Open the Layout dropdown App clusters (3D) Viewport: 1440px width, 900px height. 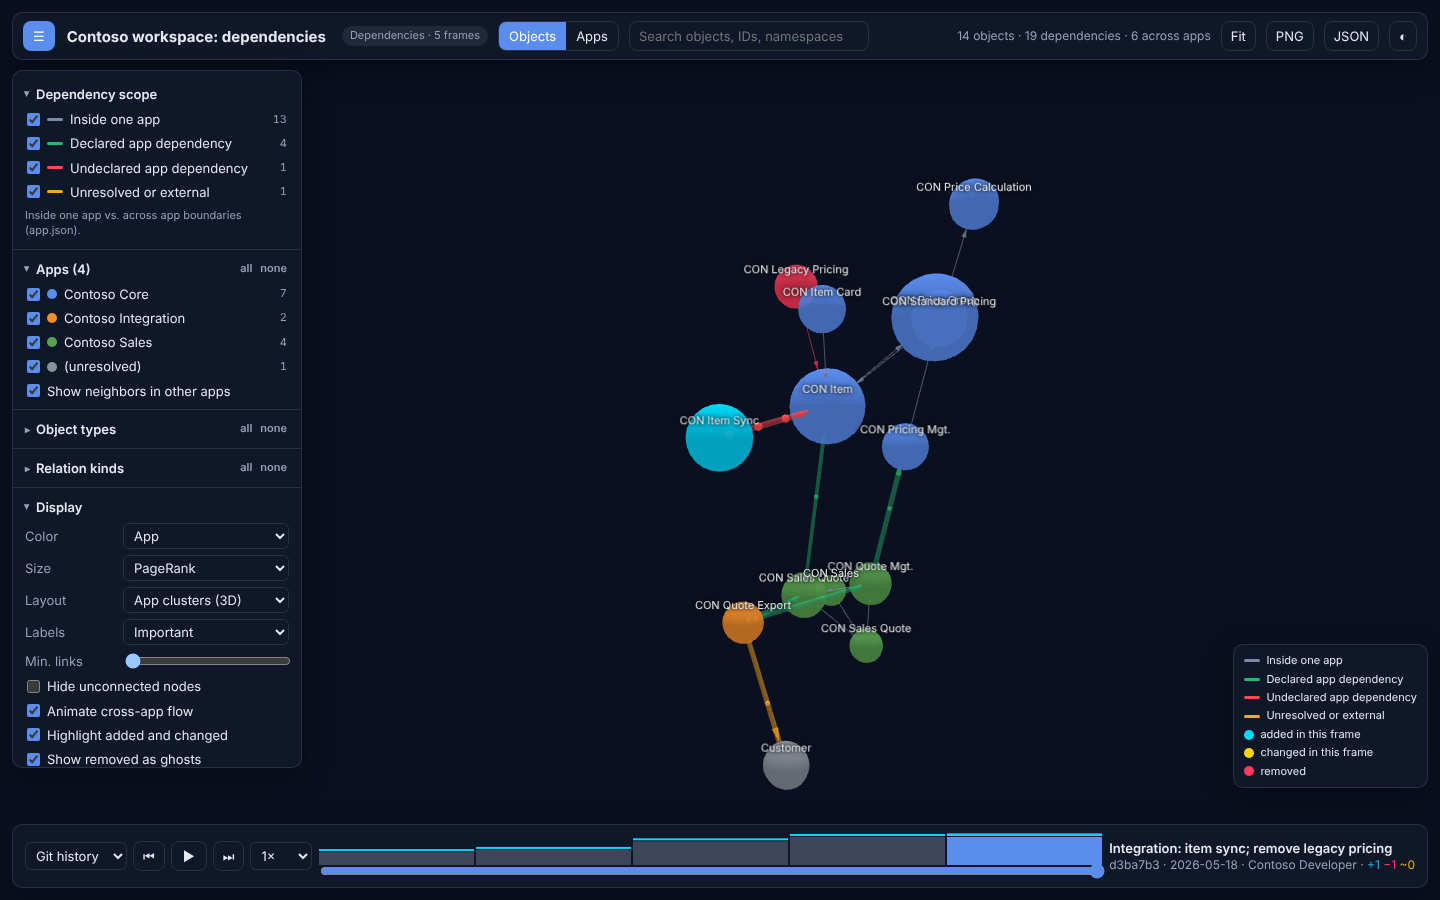click(206, 600)
